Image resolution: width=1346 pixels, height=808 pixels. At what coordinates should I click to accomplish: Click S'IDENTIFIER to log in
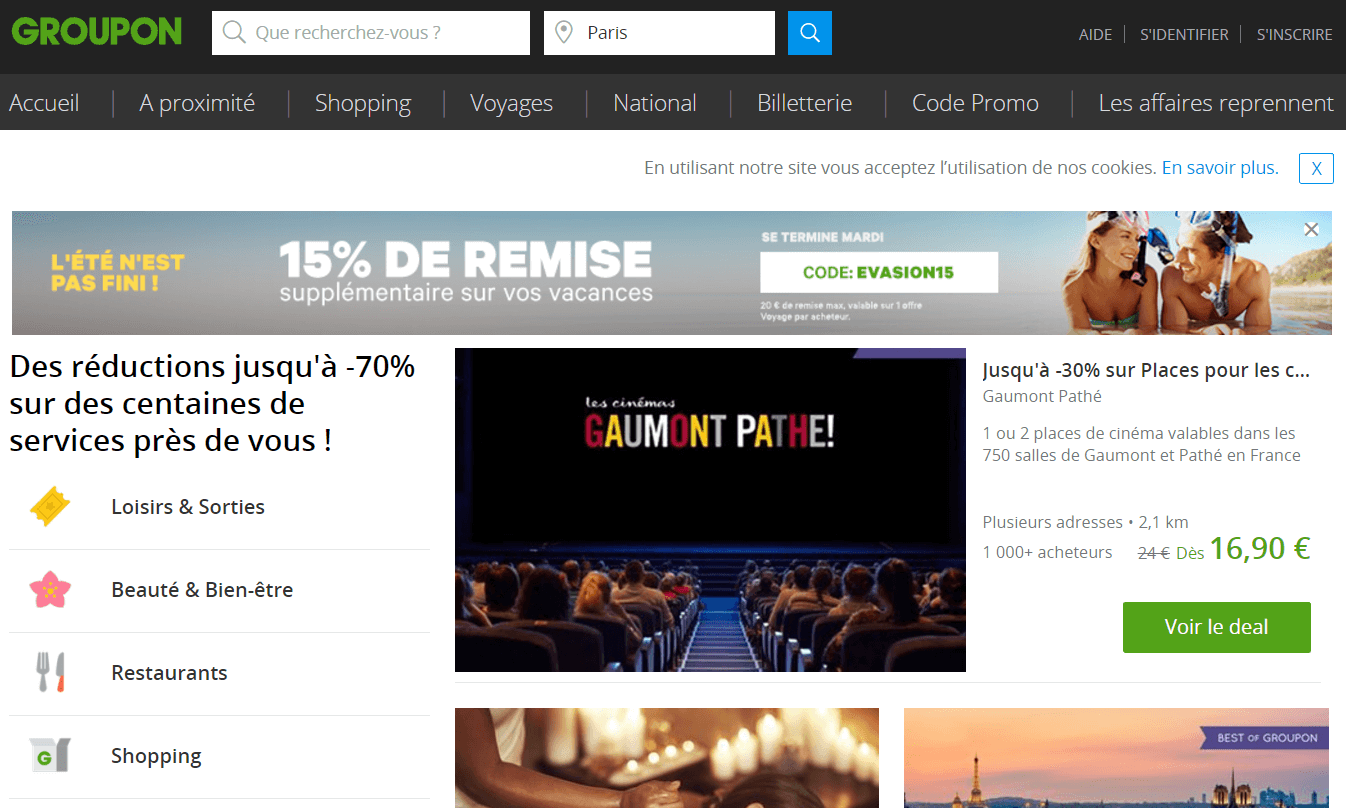[1184, 34]
